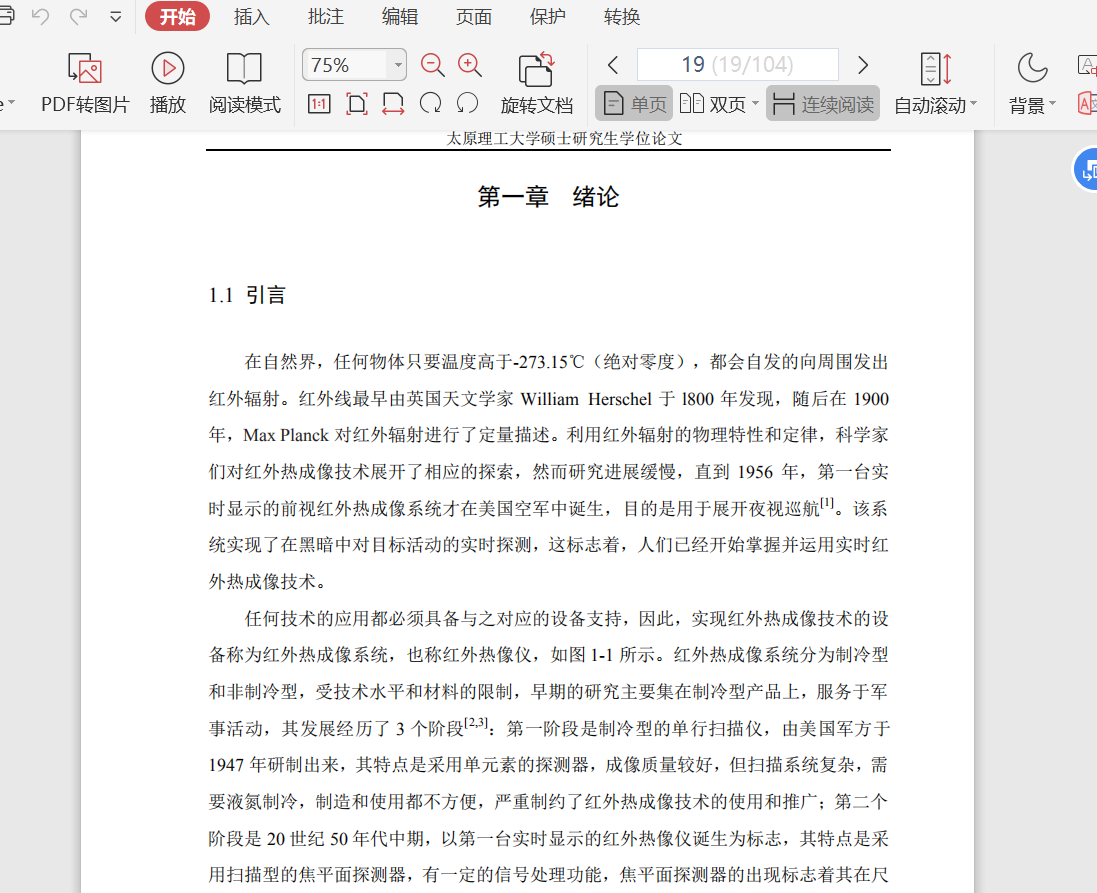Expand the 自动滚动 dropdown arrow

[x=974, y=104]
